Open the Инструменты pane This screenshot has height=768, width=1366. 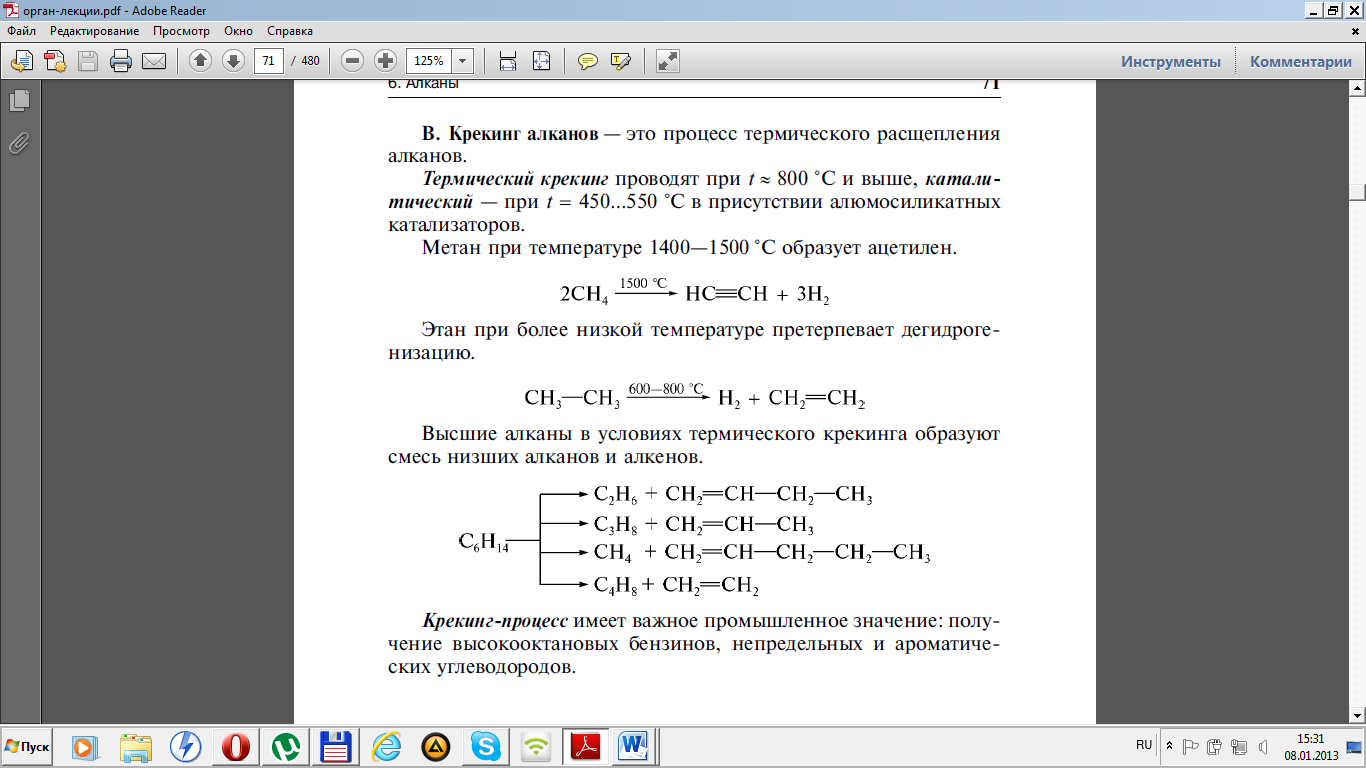point(1171,61)
